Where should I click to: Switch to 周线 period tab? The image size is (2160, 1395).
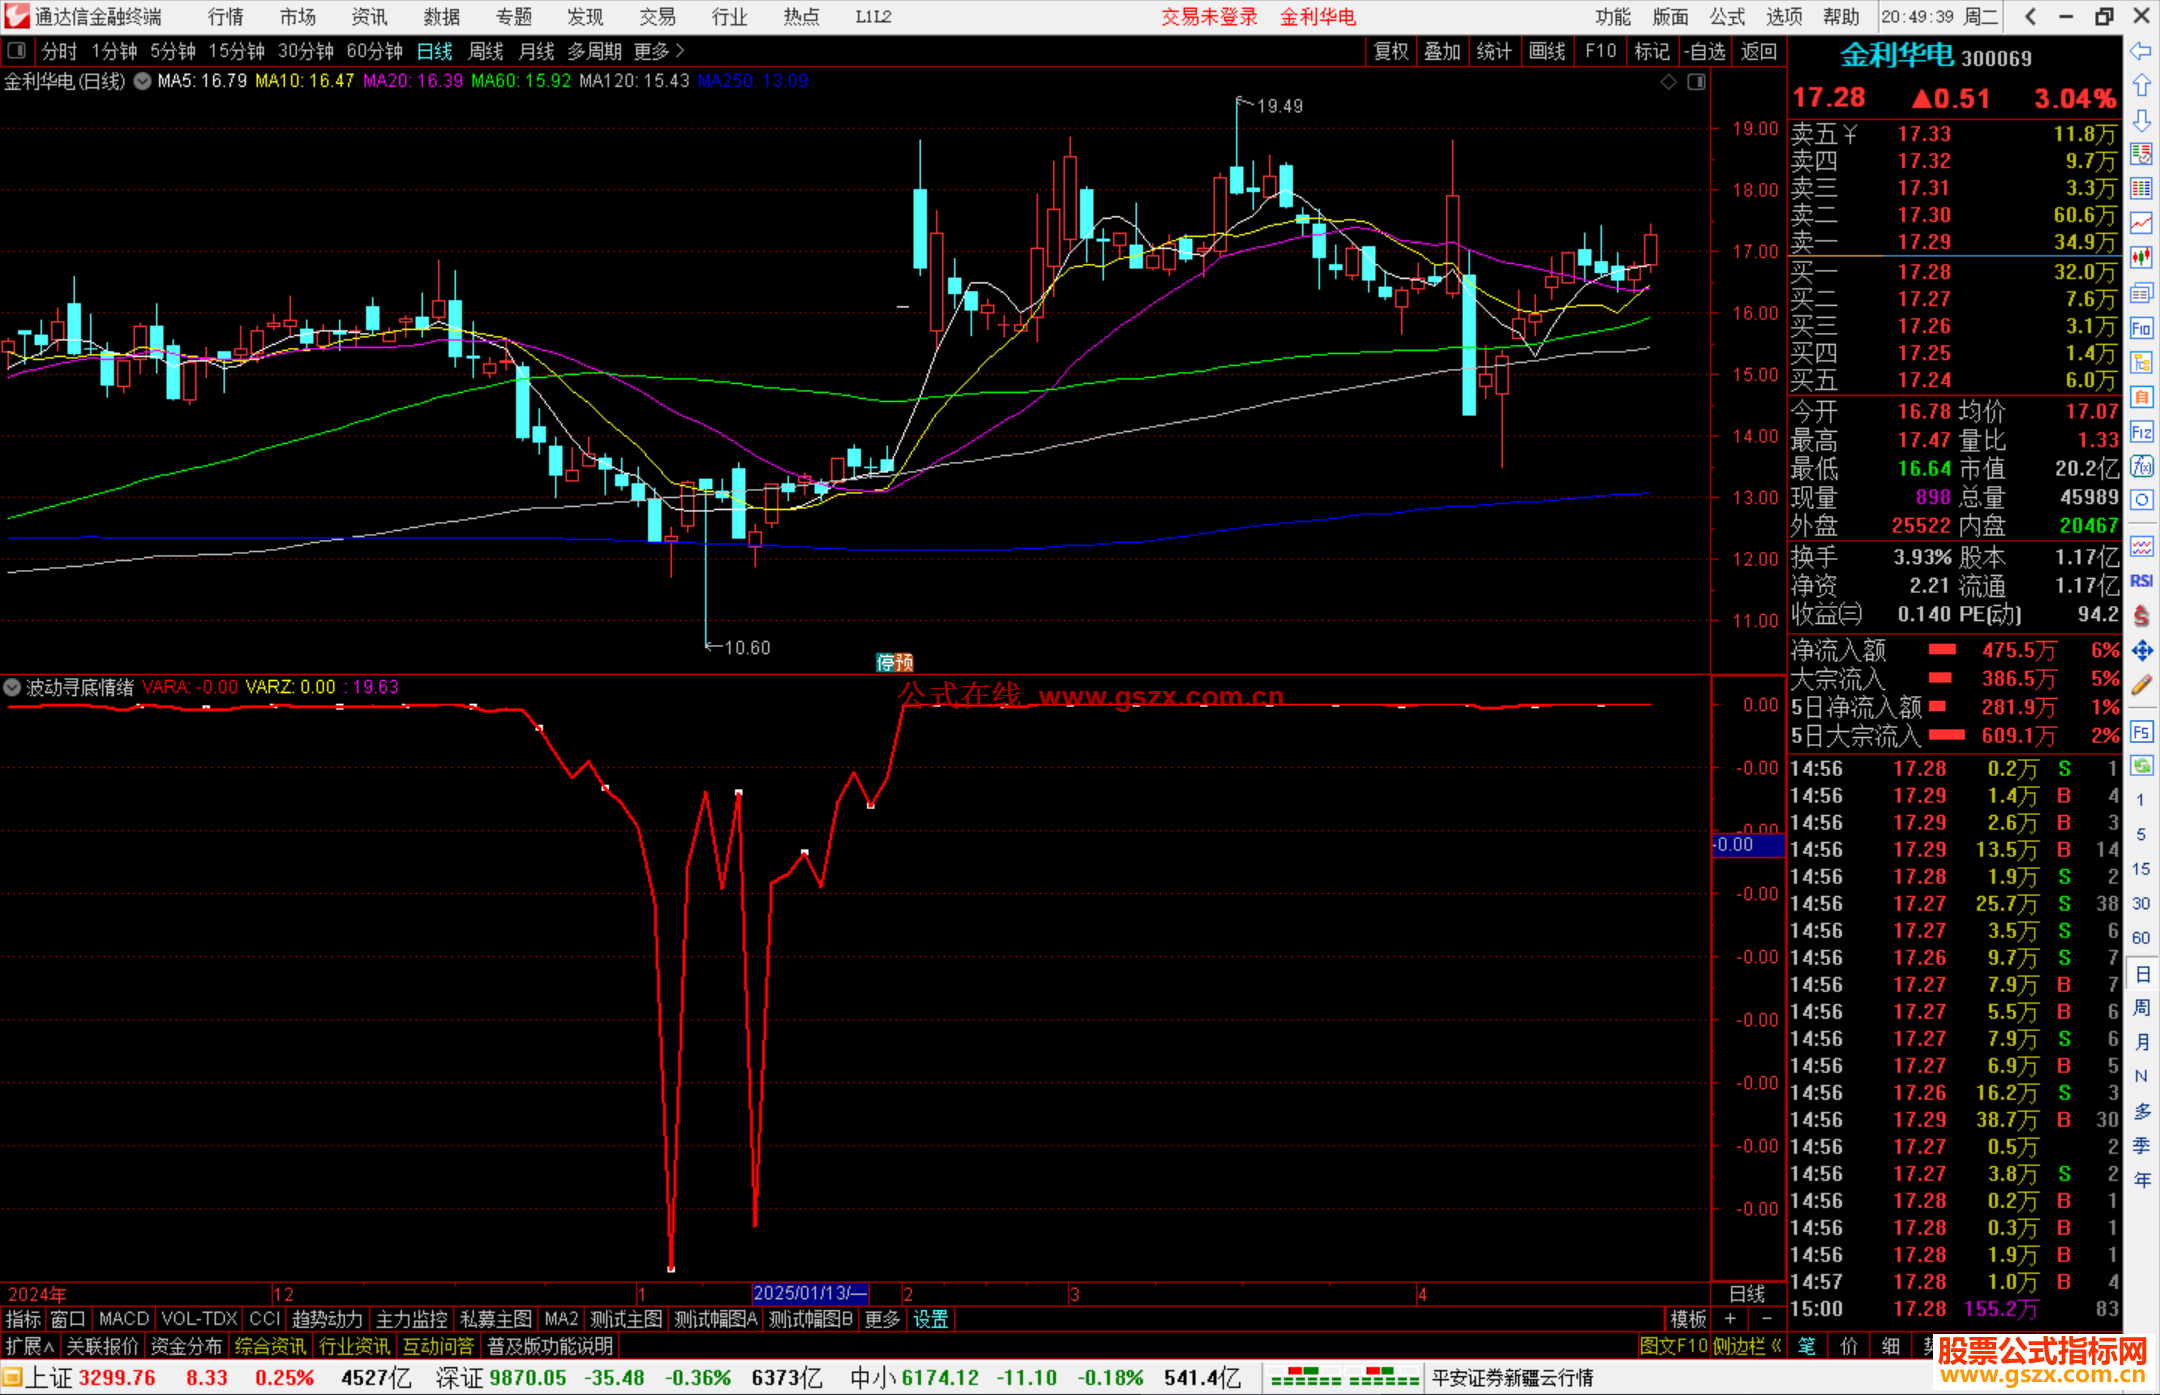point(486,51)
